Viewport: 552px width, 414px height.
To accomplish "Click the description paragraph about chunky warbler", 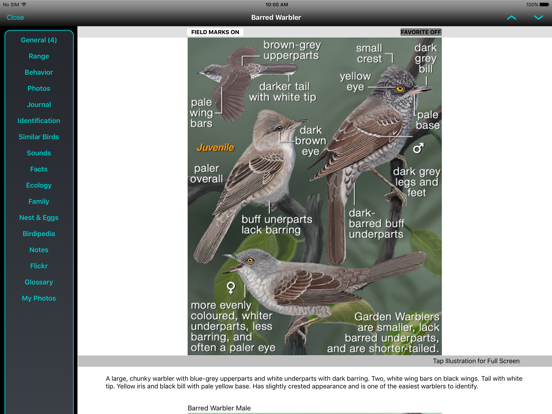I will [x=314, y=383].
